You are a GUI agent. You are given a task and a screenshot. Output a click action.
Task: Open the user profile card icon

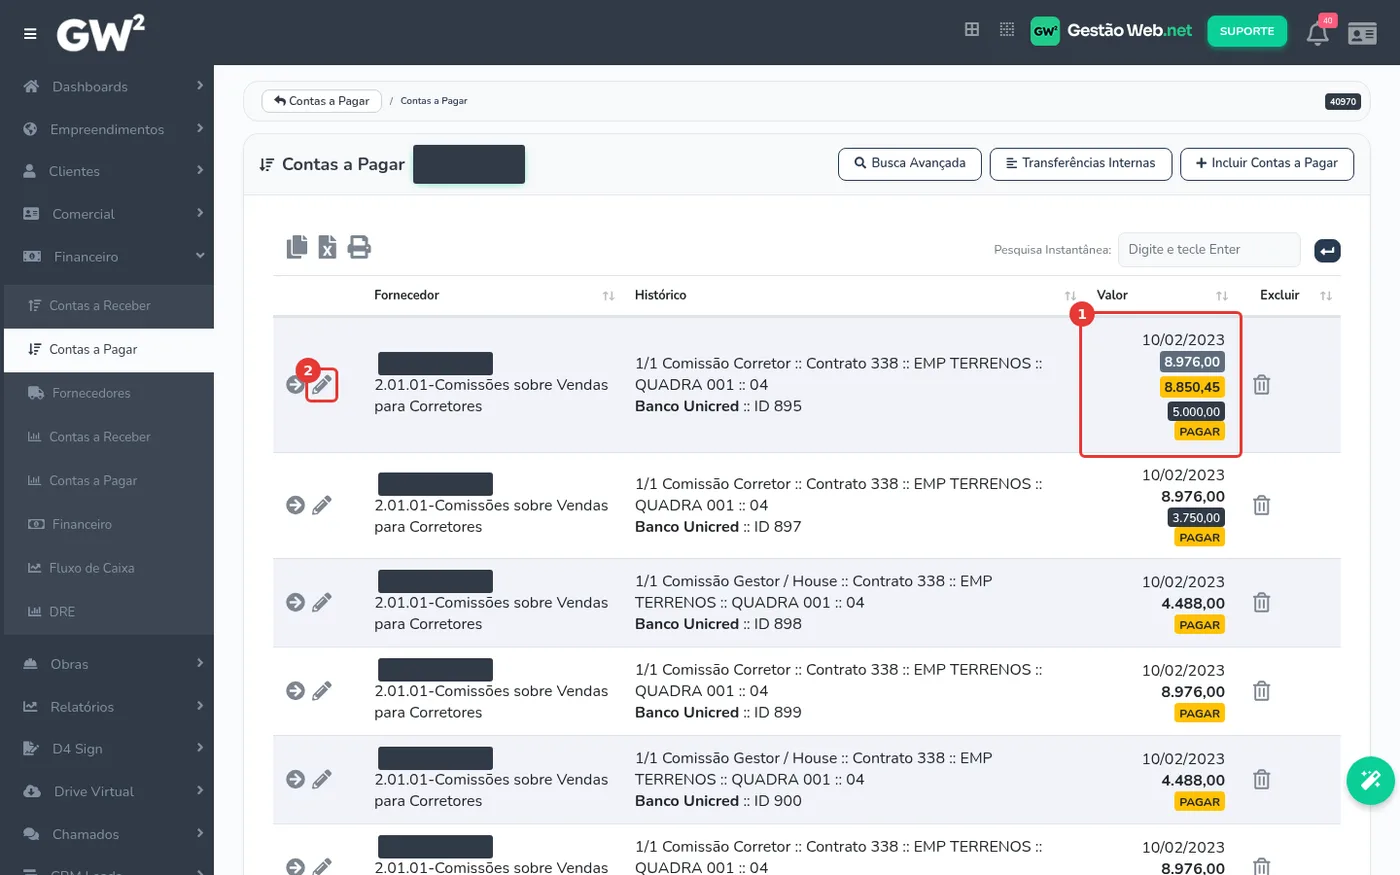tap(1362, 34)
